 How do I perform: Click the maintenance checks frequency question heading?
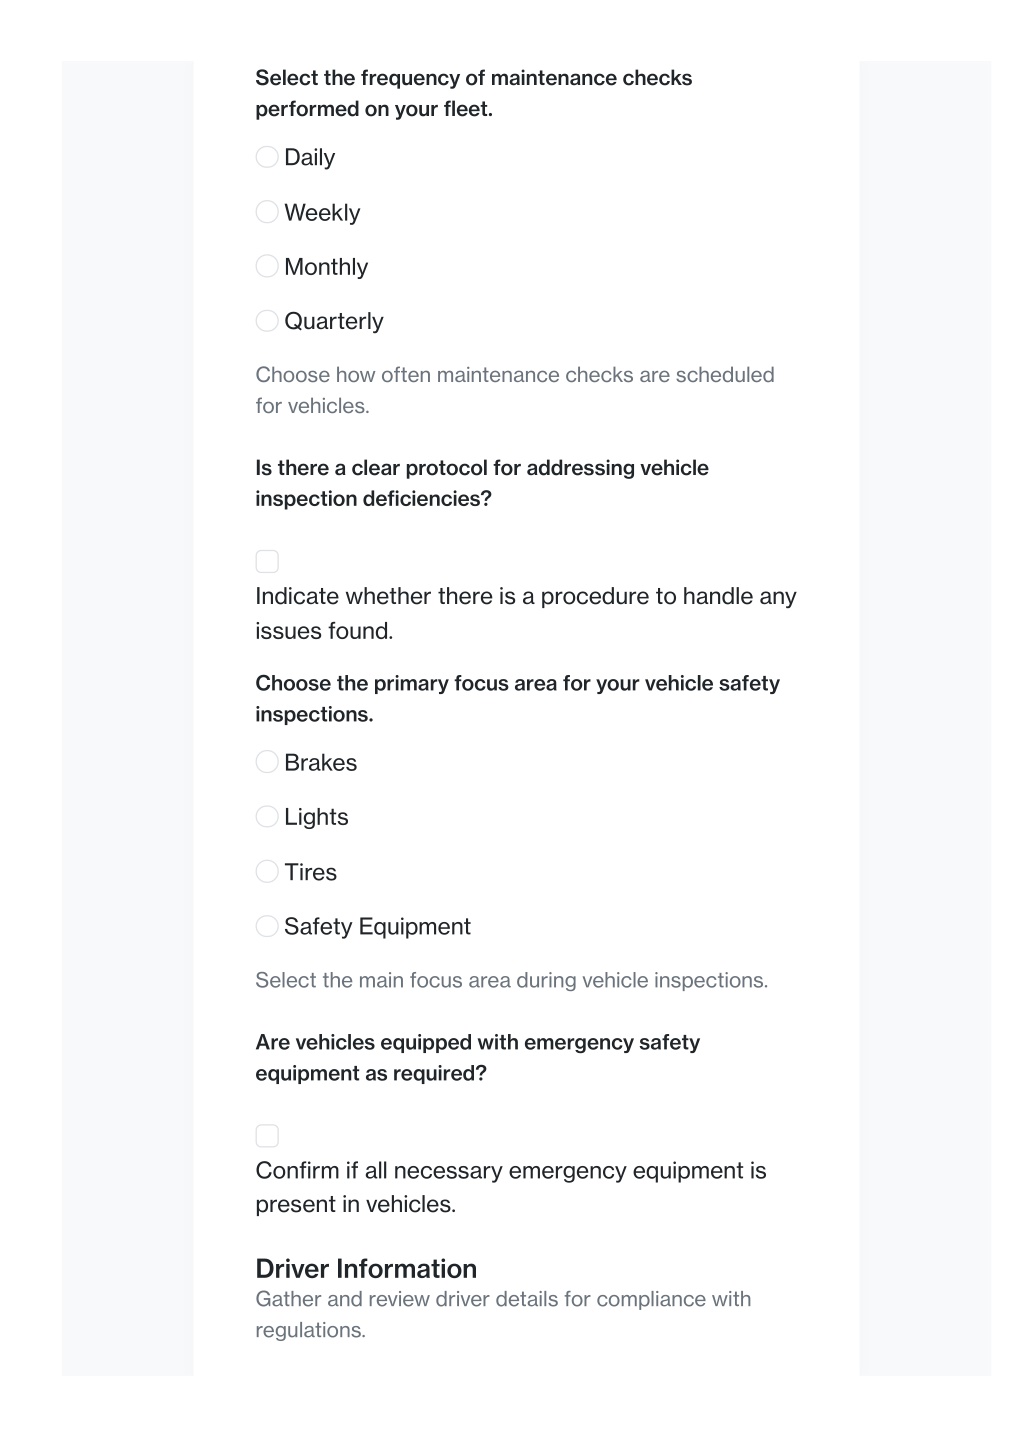coord(474,93)
